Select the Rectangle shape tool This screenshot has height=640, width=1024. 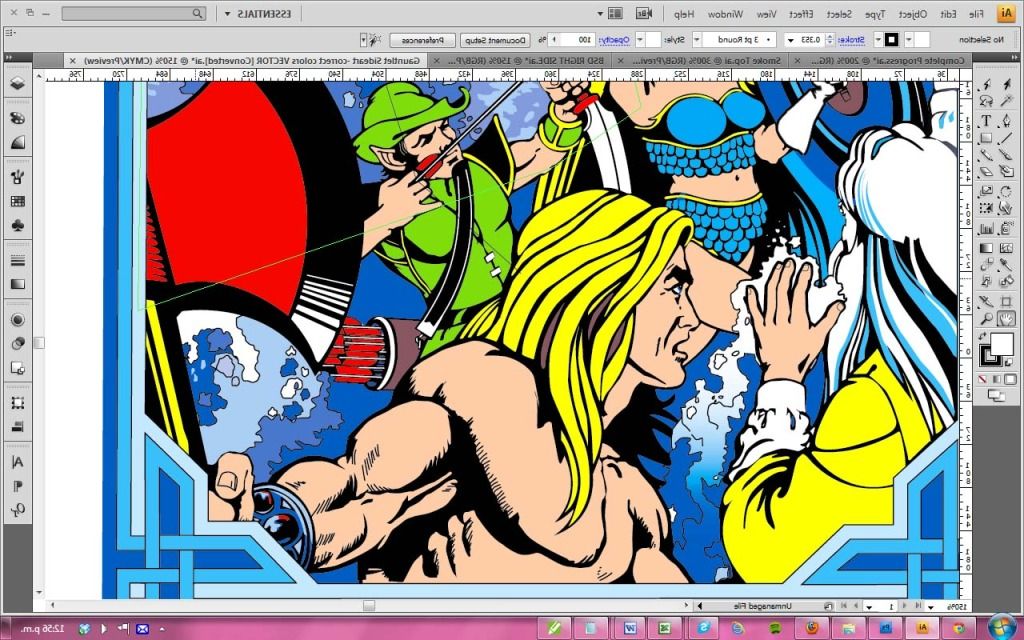tap(986, 138)
